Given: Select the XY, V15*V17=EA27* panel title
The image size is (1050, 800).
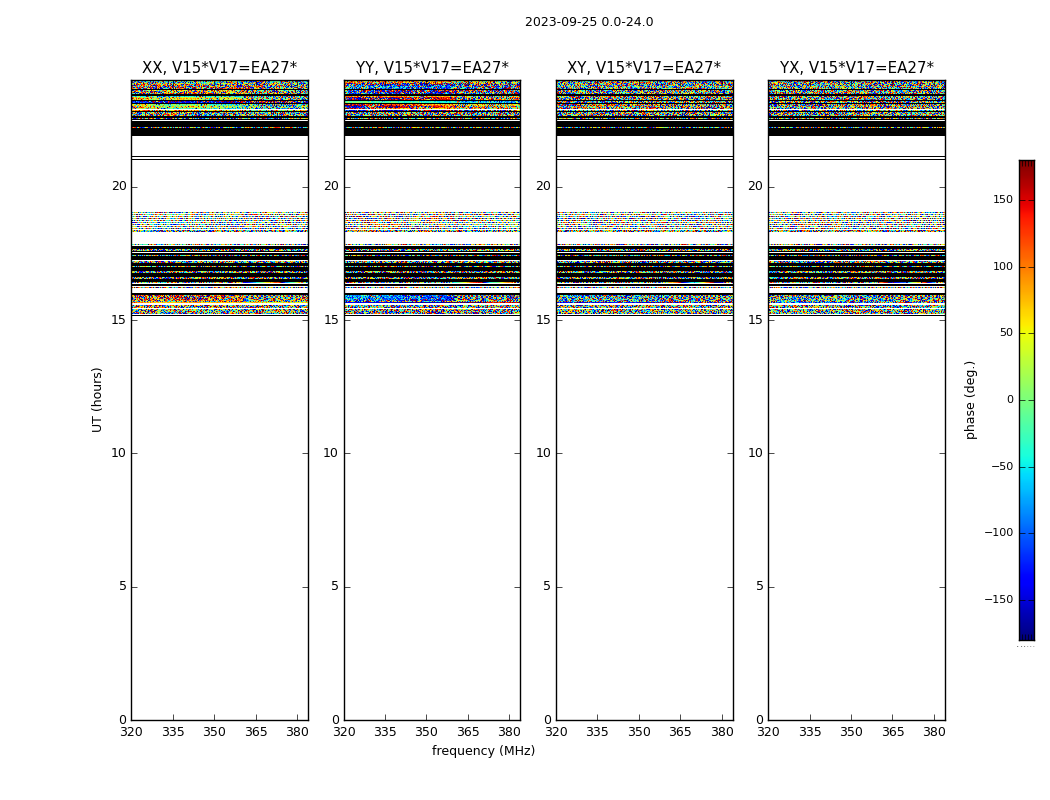Looking at the screenshot, I should tap(644, 68).
